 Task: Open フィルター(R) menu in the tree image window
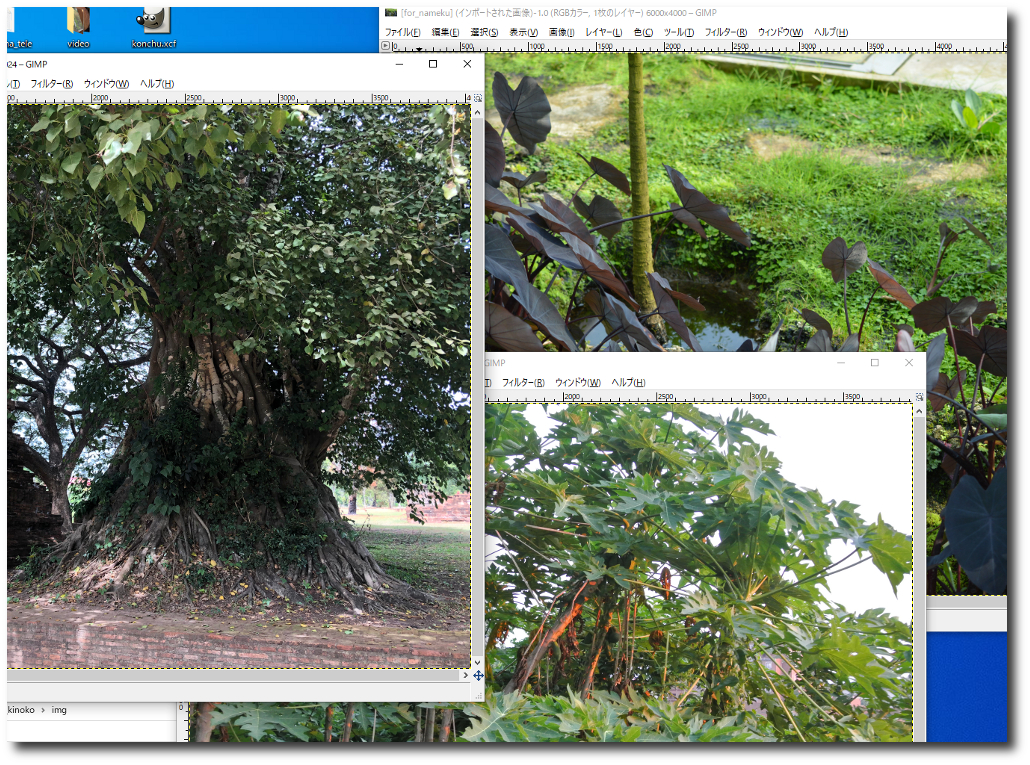51,83
